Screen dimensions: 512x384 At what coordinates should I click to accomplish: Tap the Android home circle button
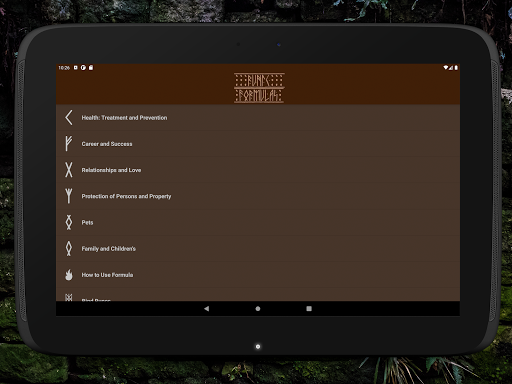(x=258, y=309)
